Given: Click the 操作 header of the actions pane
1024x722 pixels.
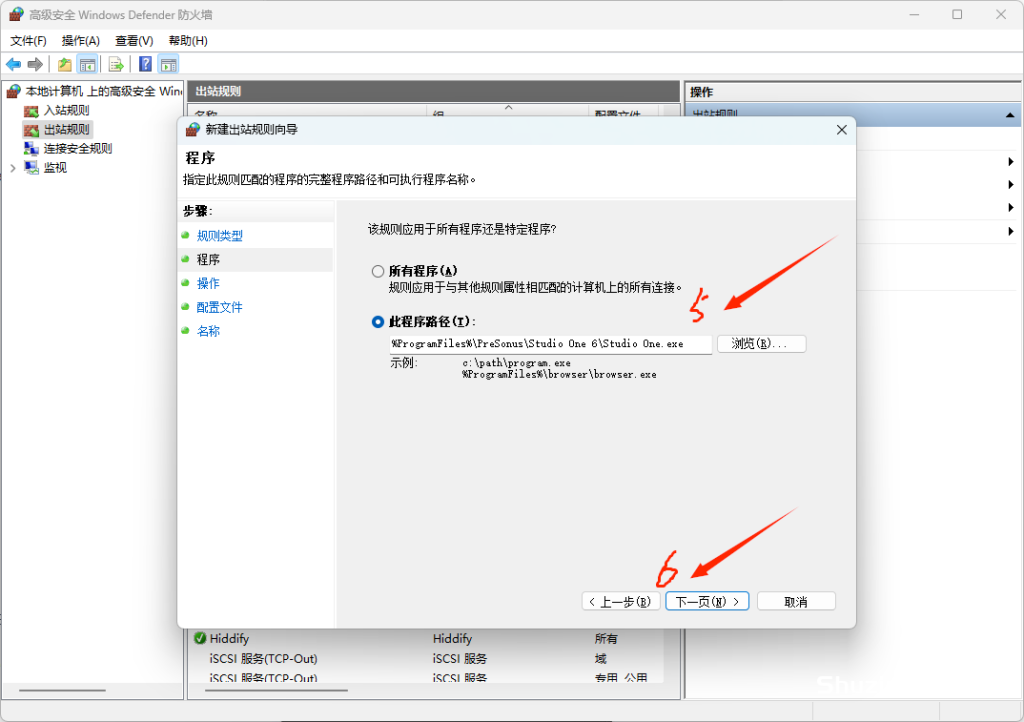Looking at the screenshot, I should pos(701,92).
